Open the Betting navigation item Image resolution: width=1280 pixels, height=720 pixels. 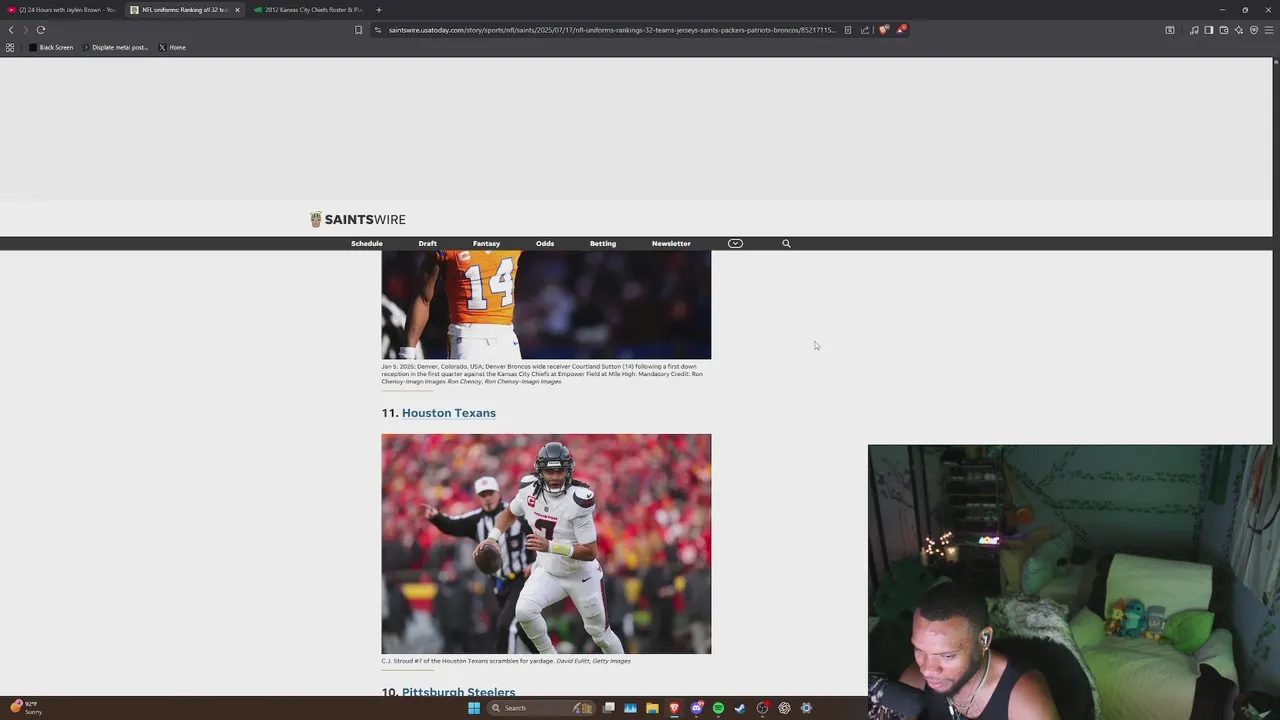click(x=603, y=243)
